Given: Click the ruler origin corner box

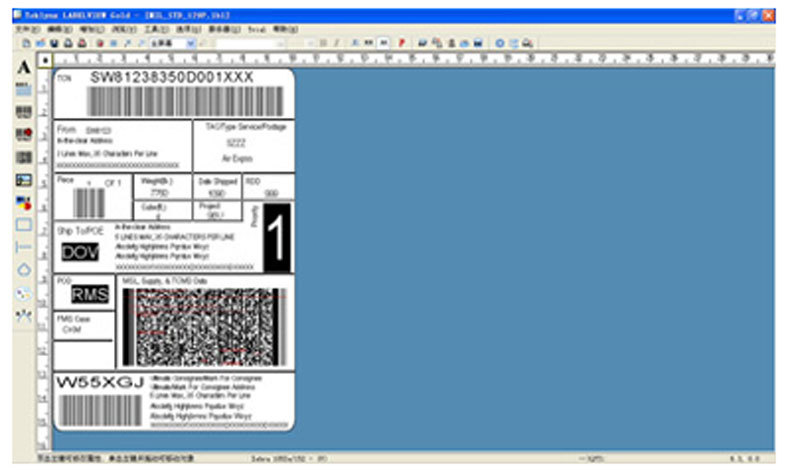Looking at the screenshot, I should pos(45,60).
